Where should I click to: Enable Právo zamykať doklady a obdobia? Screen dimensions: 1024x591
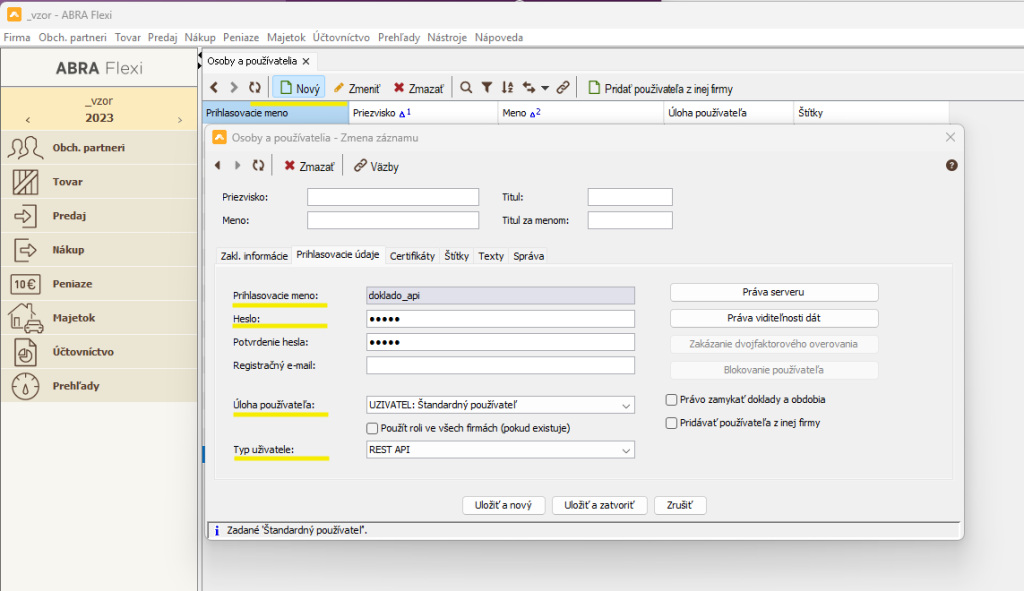671,400
